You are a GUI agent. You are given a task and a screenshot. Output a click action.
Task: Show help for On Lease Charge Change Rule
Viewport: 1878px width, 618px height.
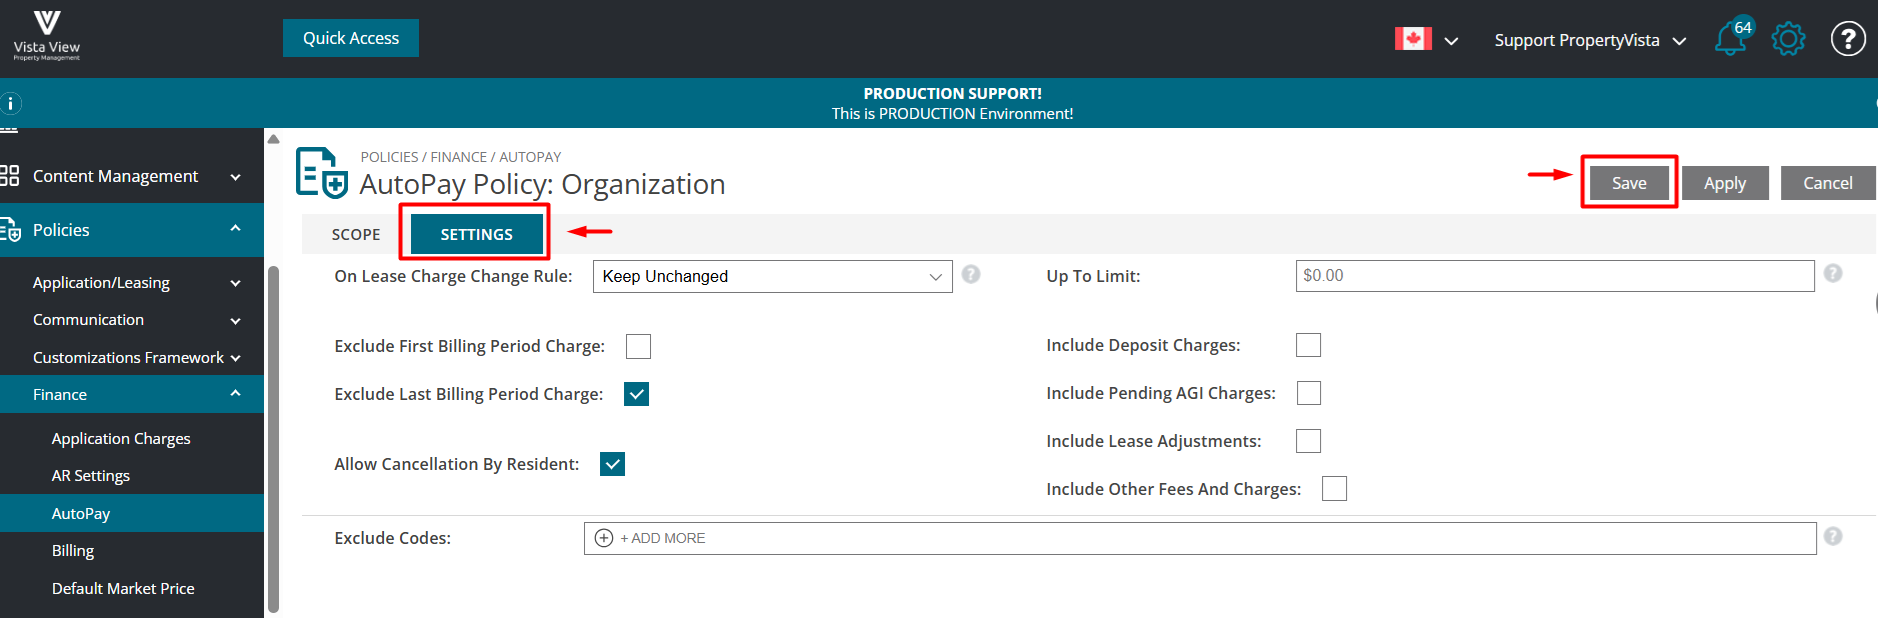point(971,274)
